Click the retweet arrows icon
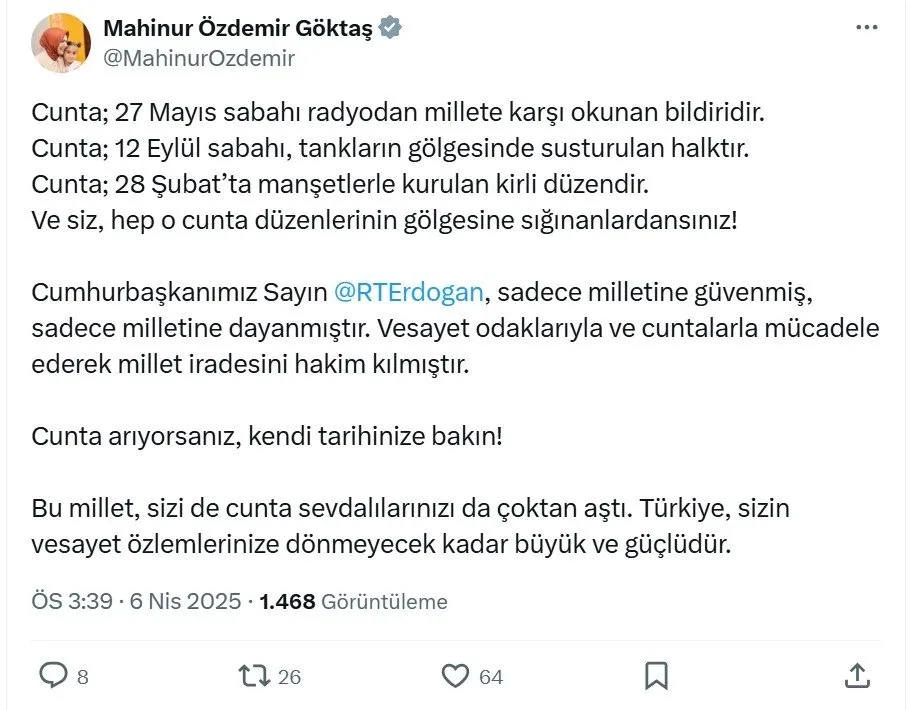 click(255, 676)
